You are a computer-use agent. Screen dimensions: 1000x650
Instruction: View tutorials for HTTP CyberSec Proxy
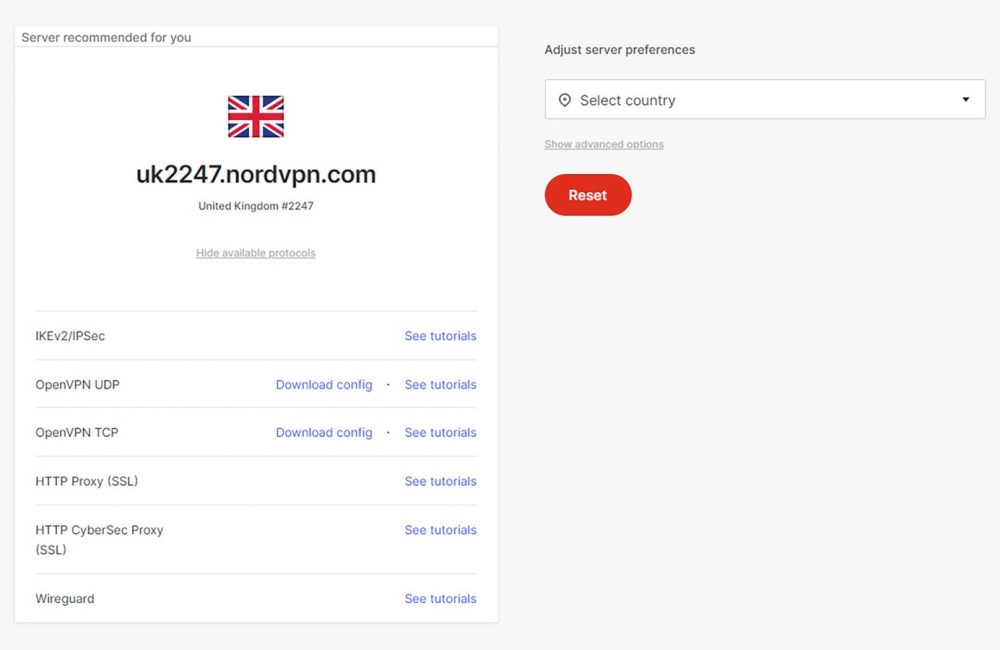pyautogui.click(x=440, y=530)
